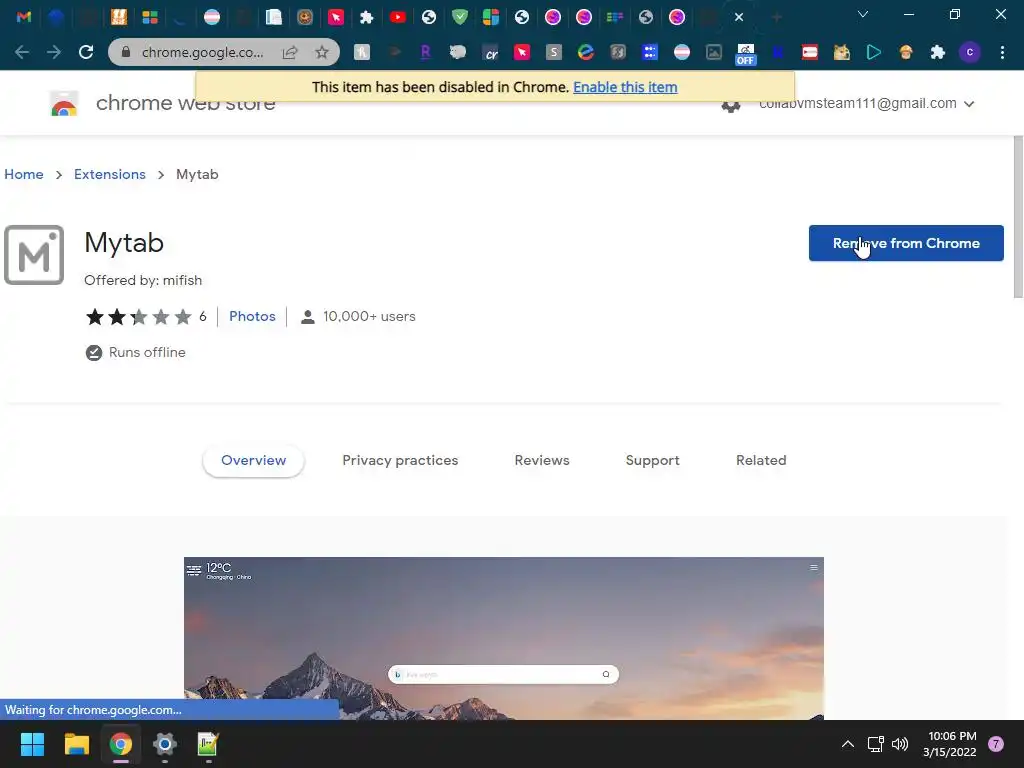Reload the current page
Viewport: 1024px width, 768px height.
point(86,52)
